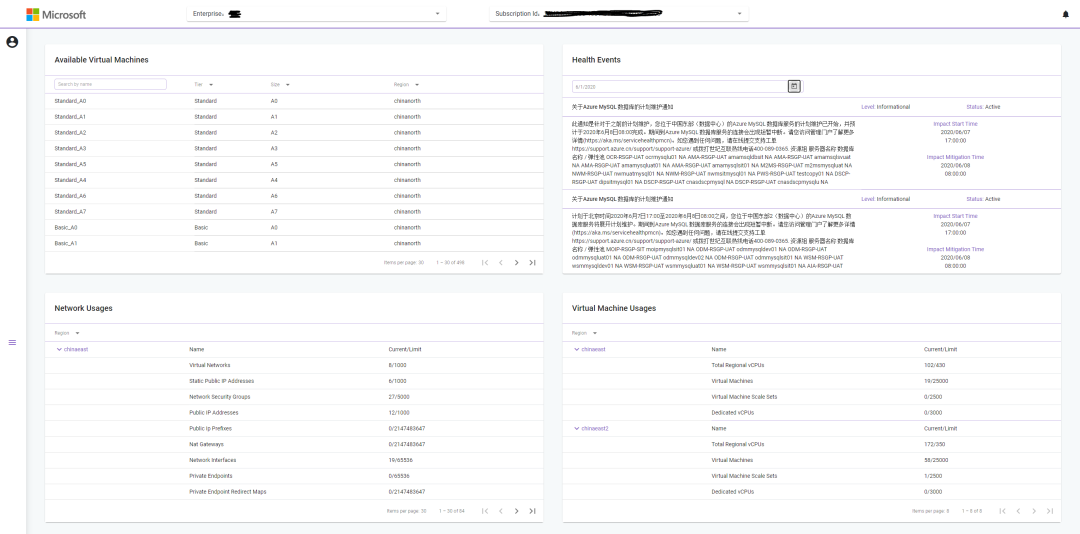Open Region filter in Virtual Machine Usages
The width and height of the screenshot is (1080, 534).
click(x=584, y=333)
